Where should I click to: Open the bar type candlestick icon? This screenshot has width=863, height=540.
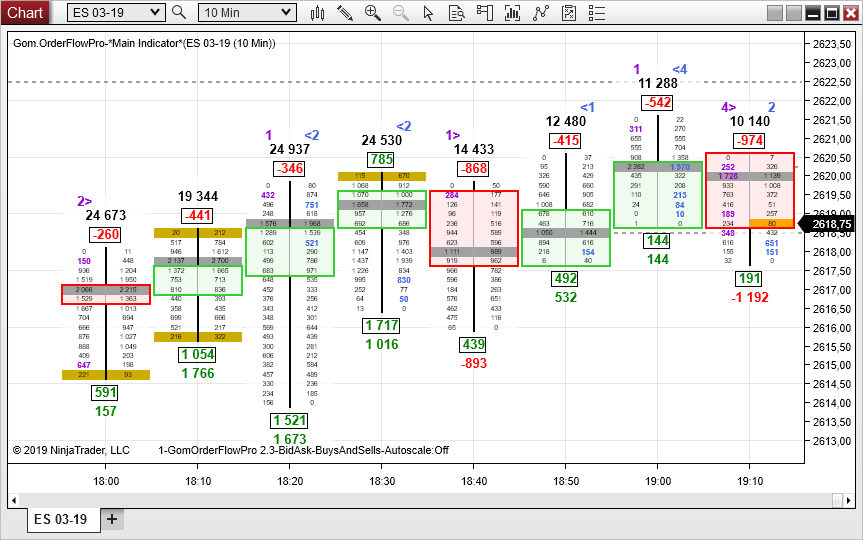click(x=317, y=13)
